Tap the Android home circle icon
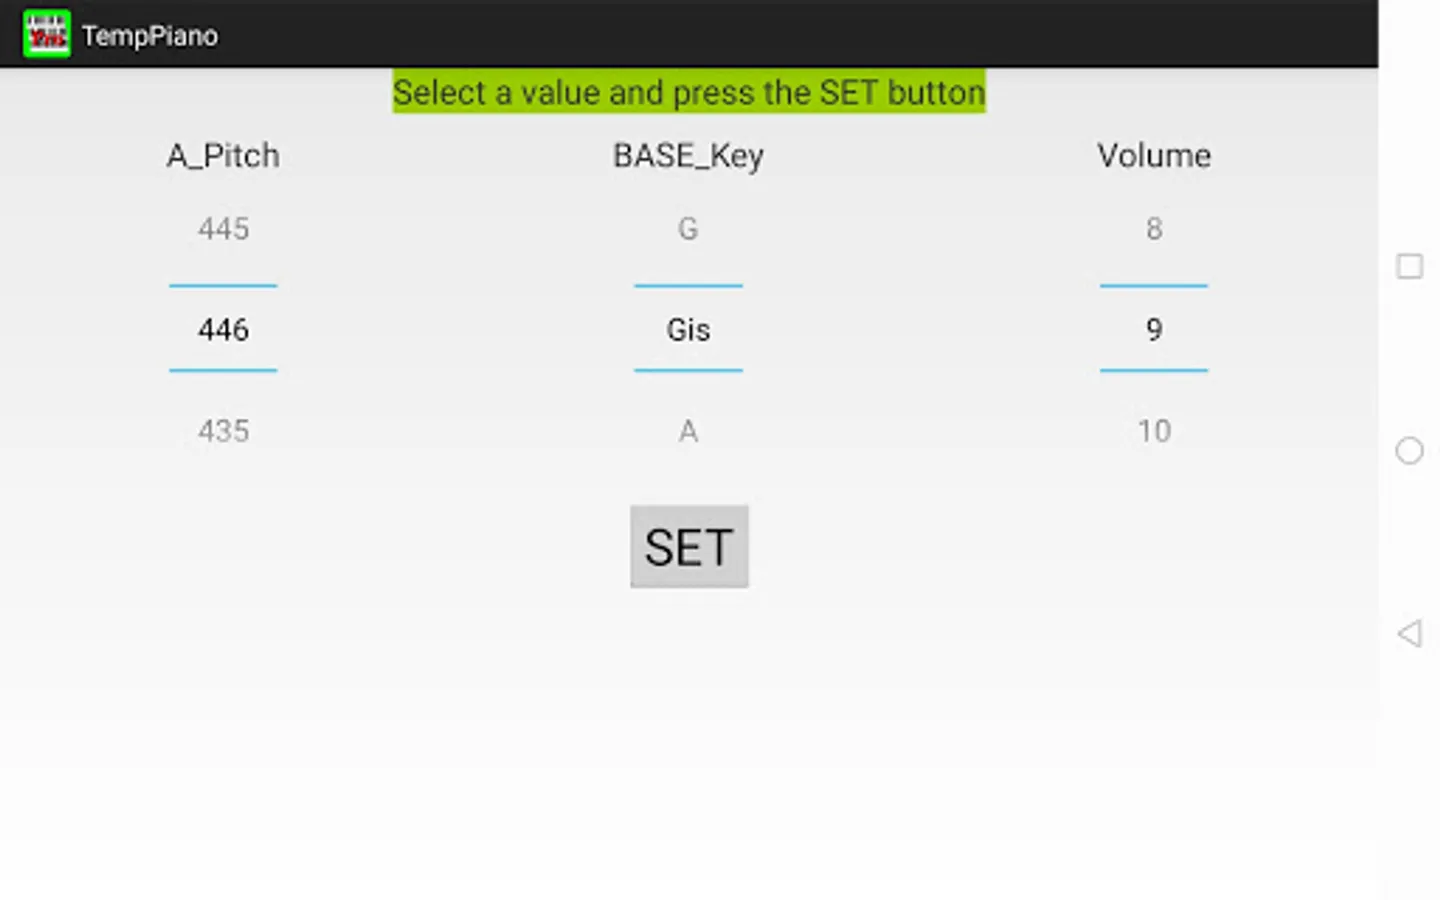 click(1409, 451)
